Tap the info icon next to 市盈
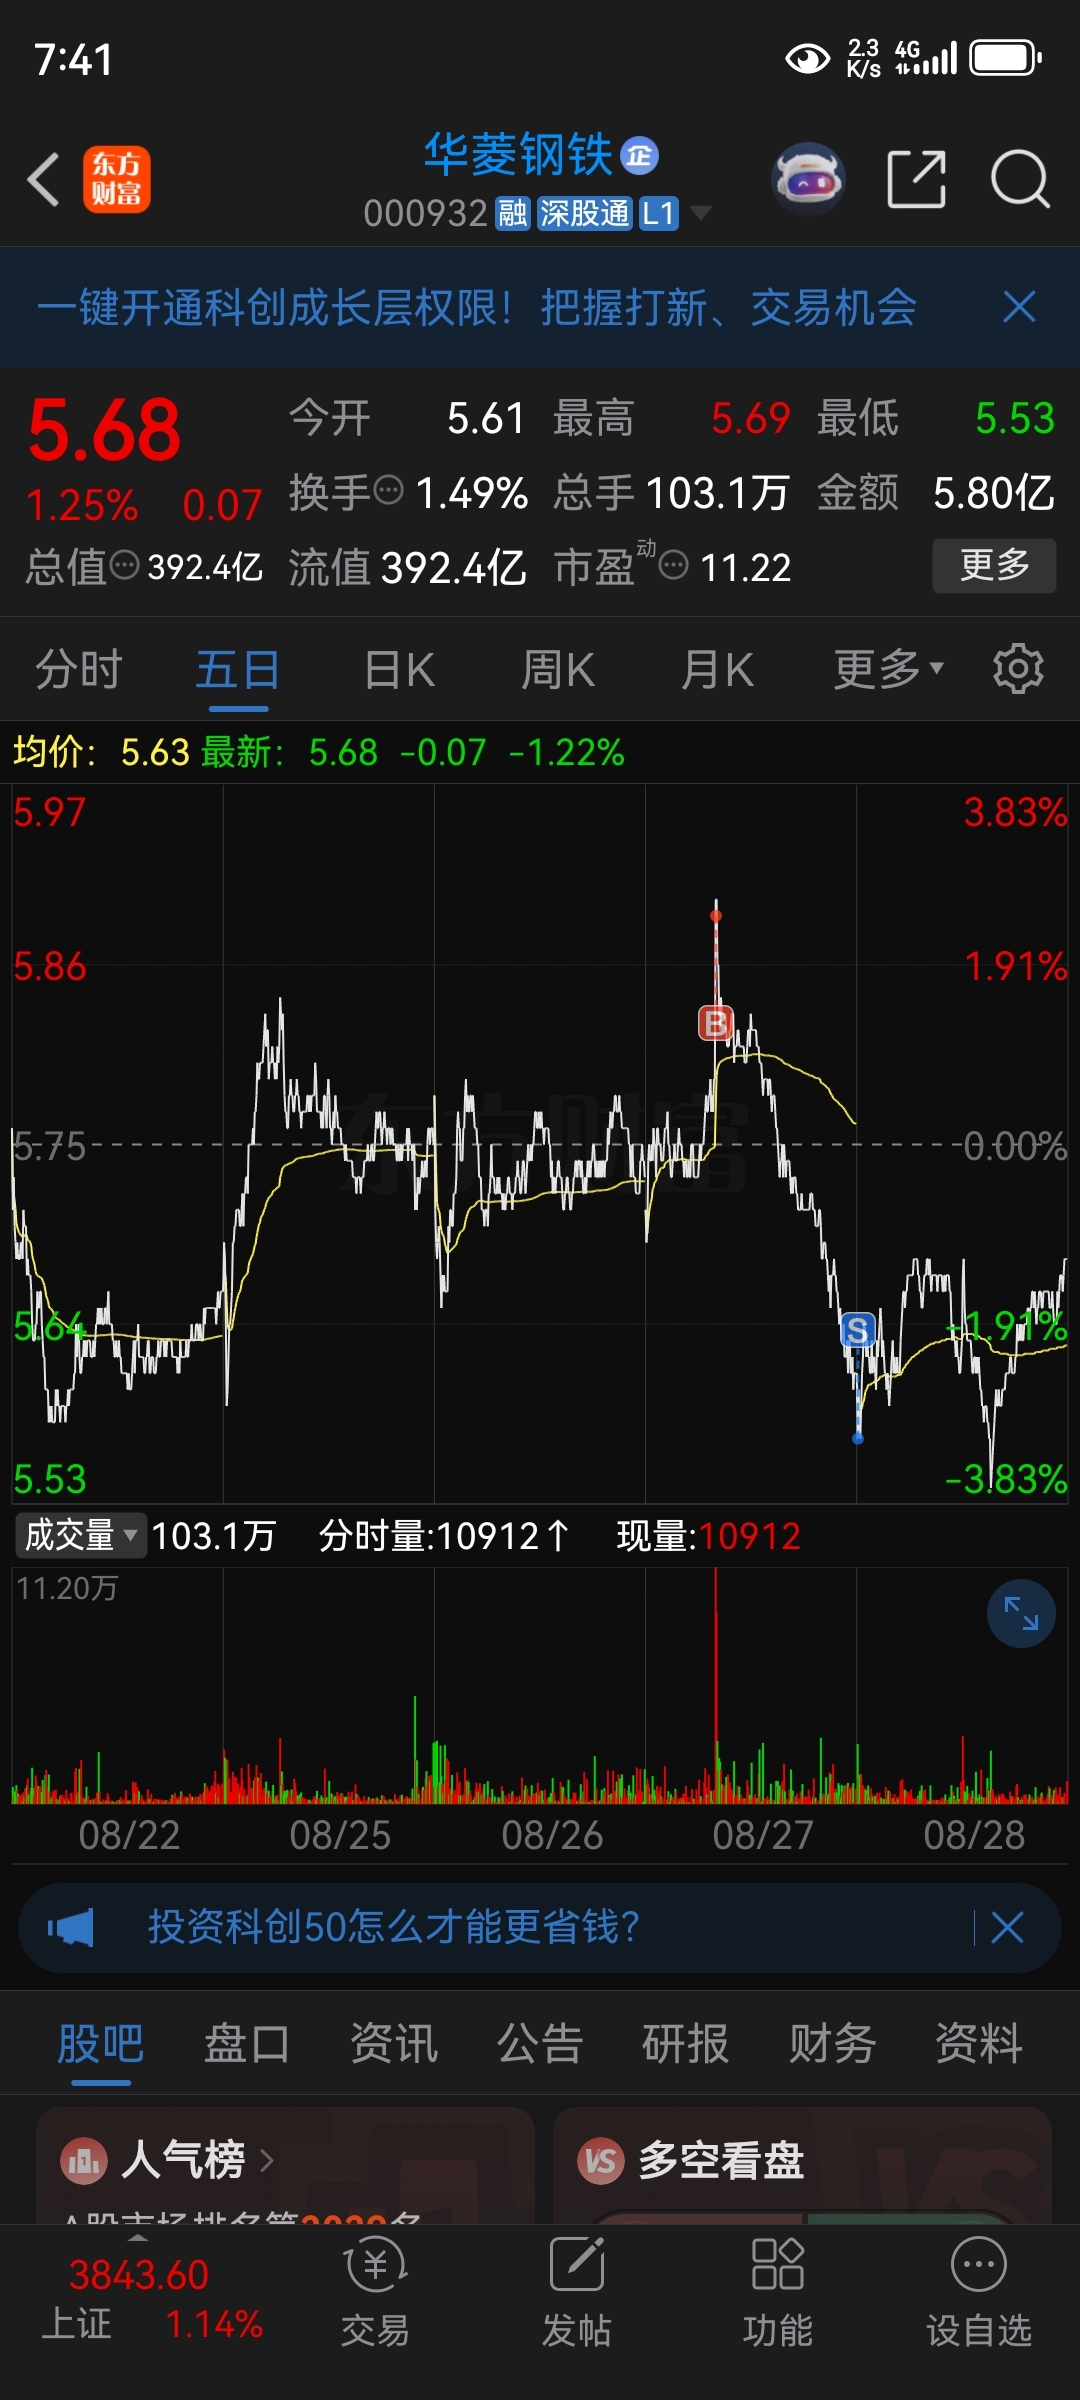This screenshot has width=1080, height=2400. coord(674,566)
